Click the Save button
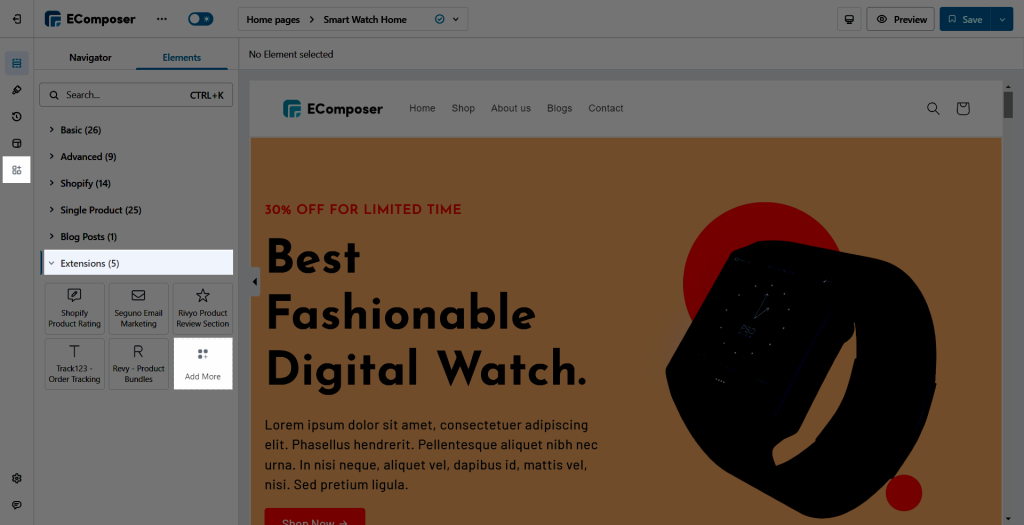Viewport: 1024px width, 525px height. [965, 19]
